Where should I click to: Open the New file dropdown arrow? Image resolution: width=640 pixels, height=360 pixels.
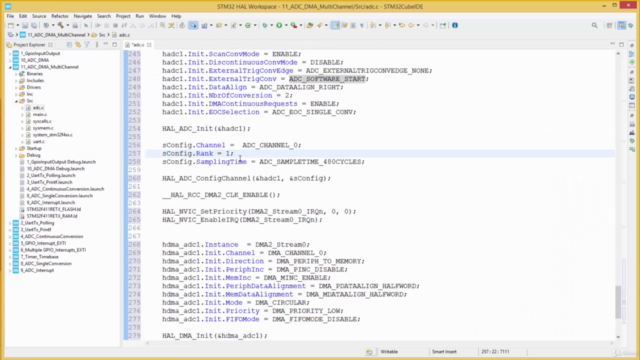pyautogui.click(x=17, y=25)
